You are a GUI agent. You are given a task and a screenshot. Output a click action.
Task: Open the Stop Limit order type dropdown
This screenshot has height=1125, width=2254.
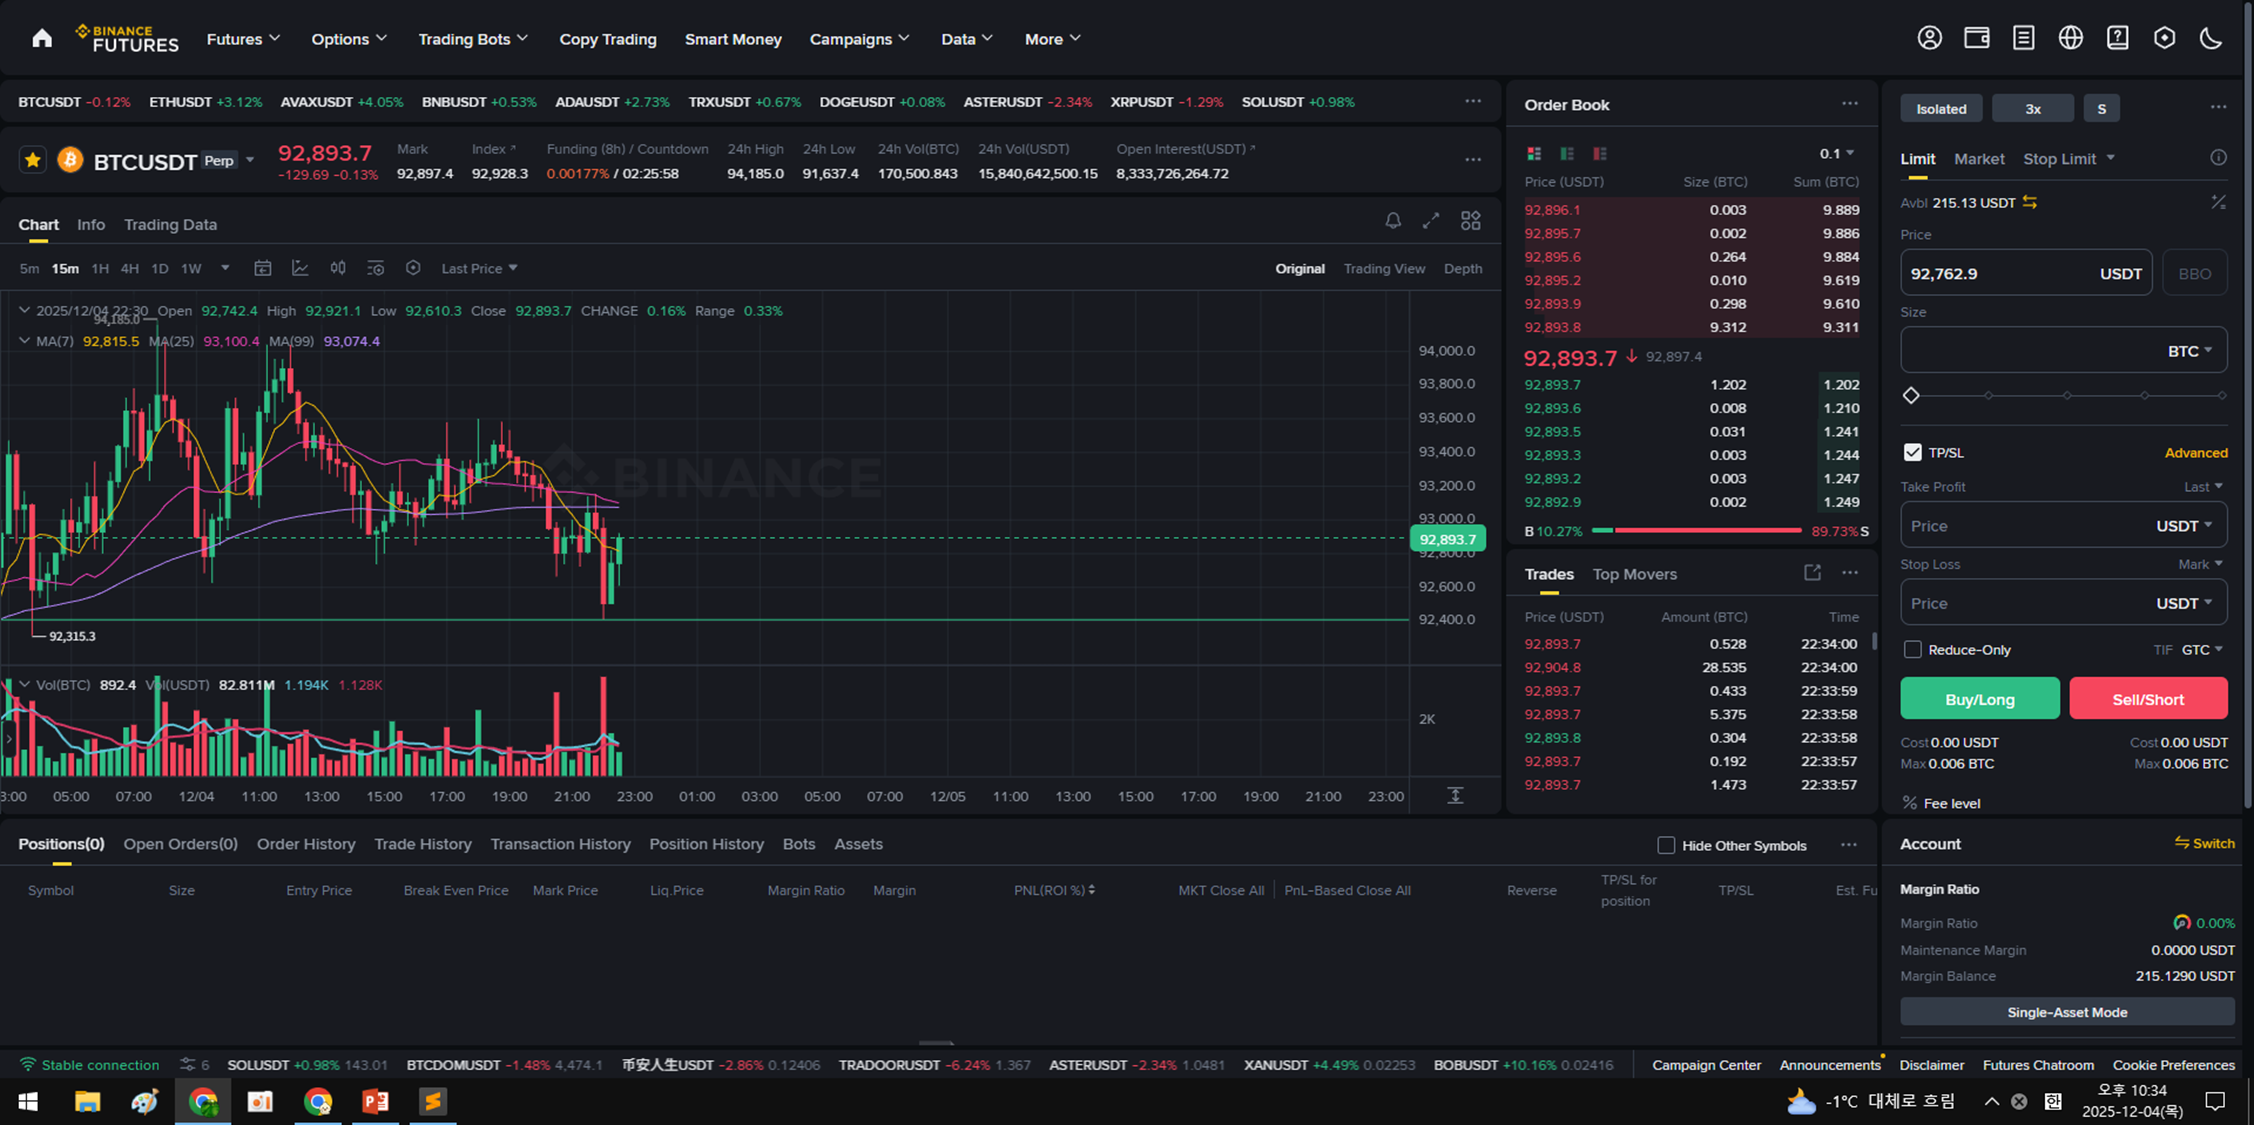pos(2068,159)
